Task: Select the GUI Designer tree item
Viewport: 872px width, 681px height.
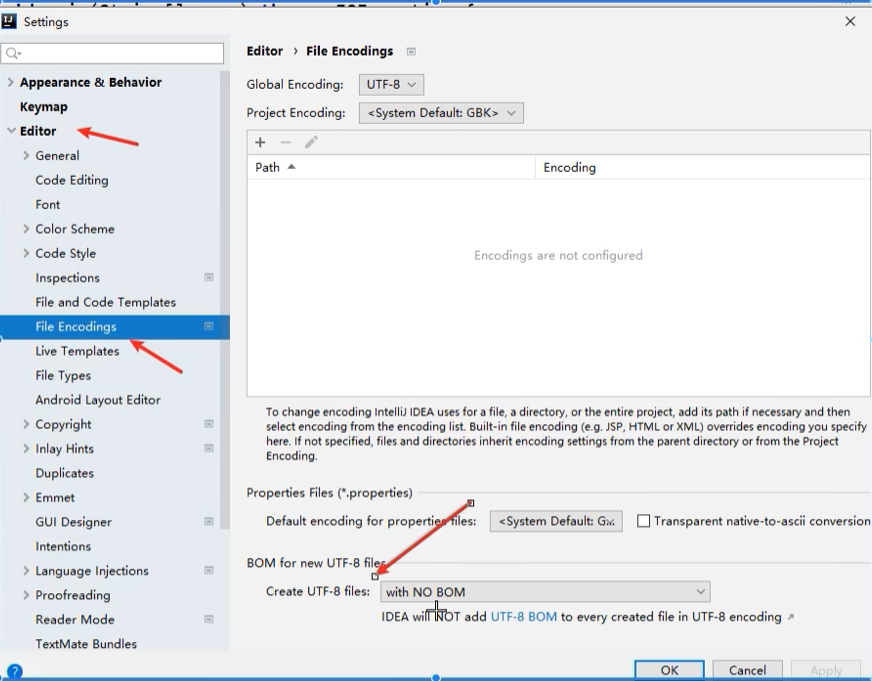Action: tap(73, 522)
